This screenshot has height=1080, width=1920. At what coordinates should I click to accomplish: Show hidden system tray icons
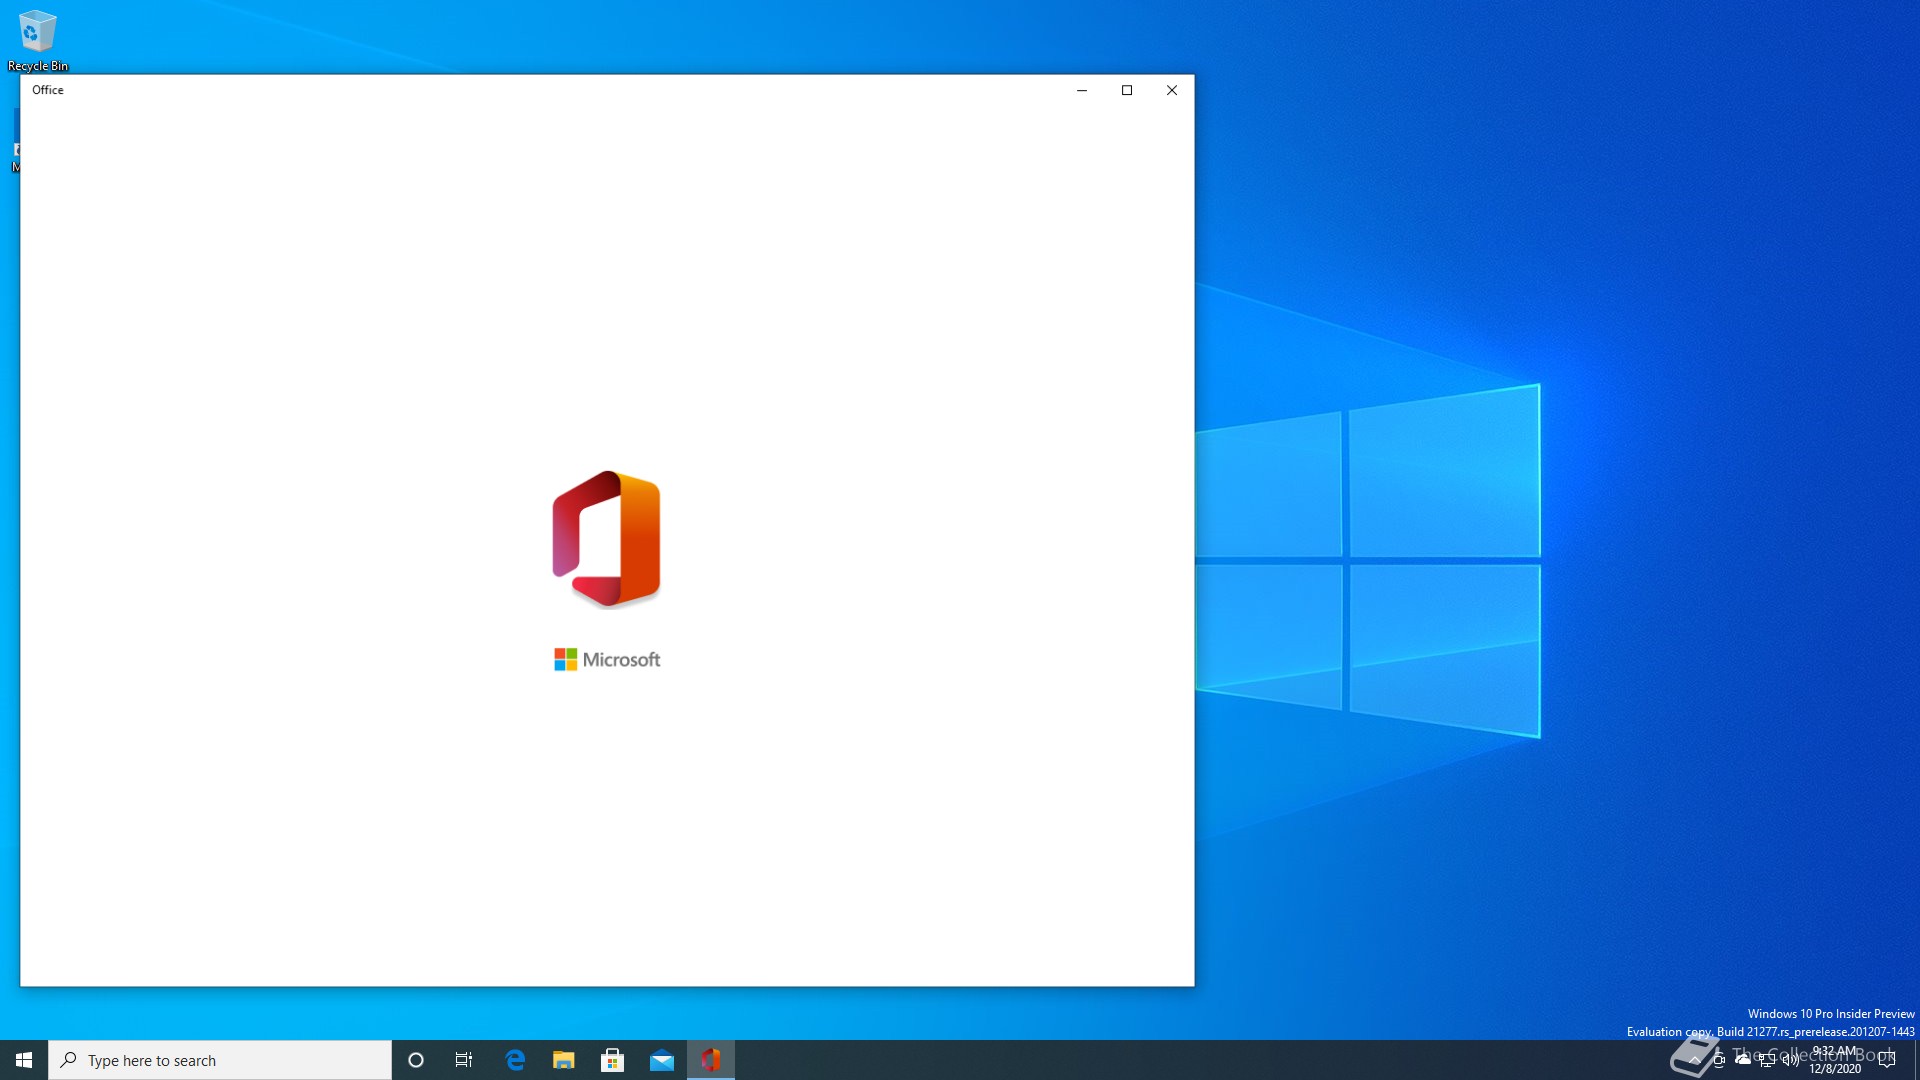(x=1695, y=1060)
